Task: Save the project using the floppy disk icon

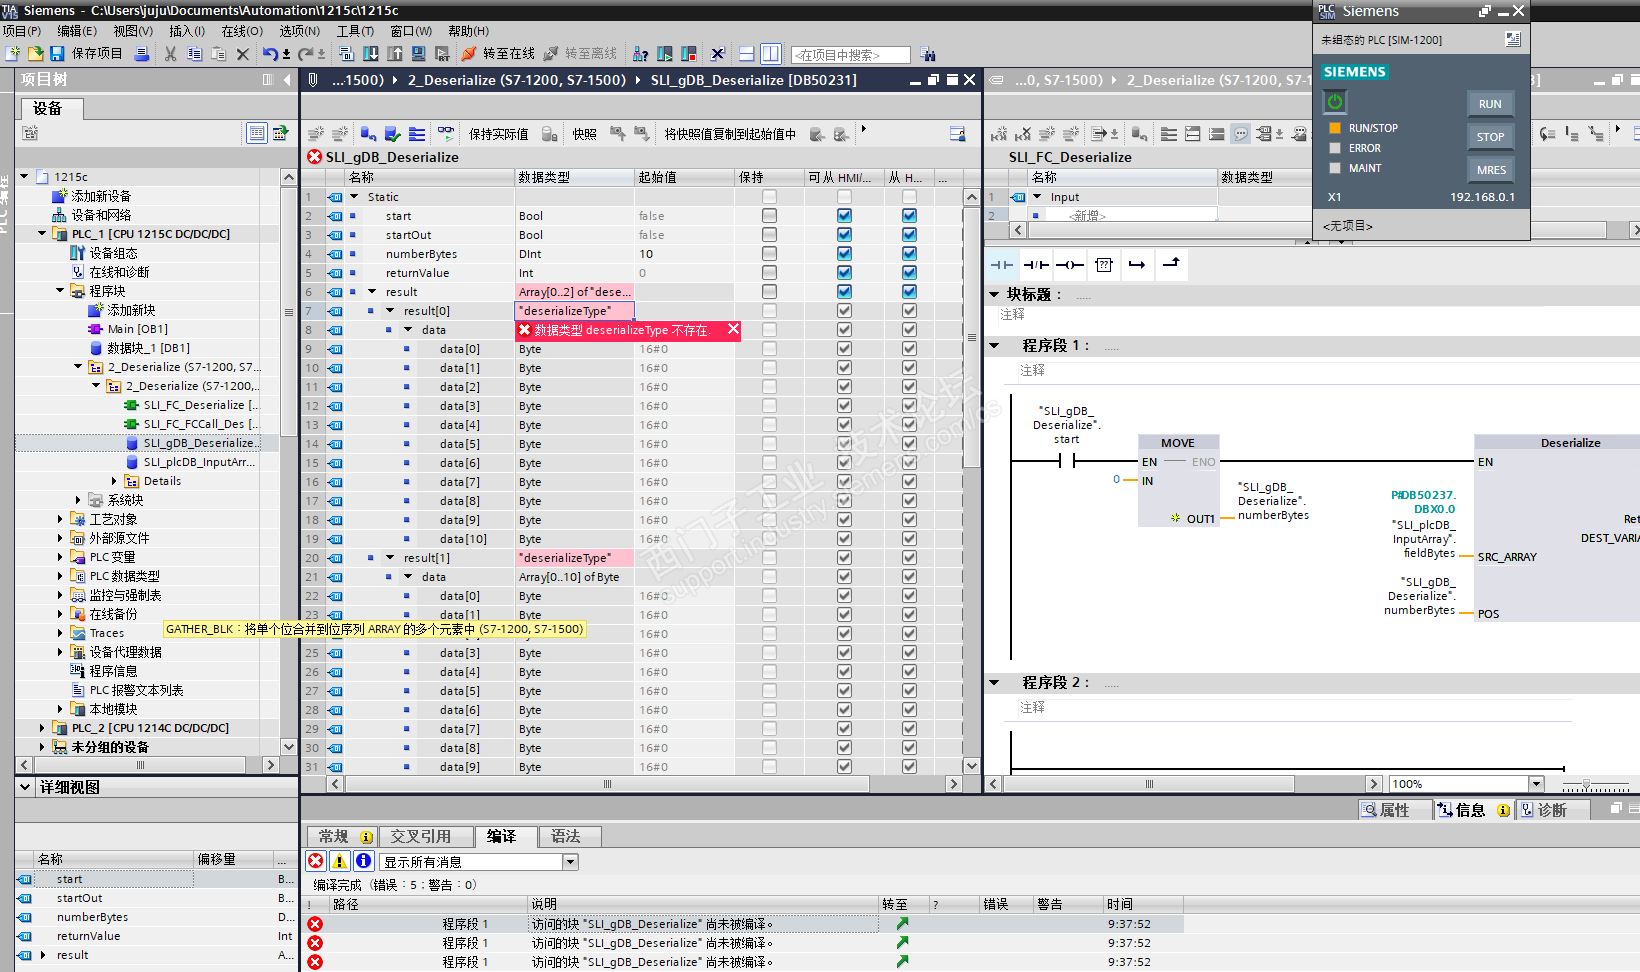Action: (57, 53)
